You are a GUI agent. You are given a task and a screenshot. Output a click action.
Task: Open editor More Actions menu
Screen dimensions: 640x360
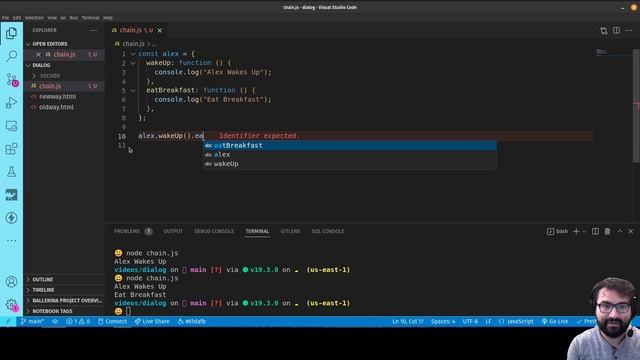[629, 31]
